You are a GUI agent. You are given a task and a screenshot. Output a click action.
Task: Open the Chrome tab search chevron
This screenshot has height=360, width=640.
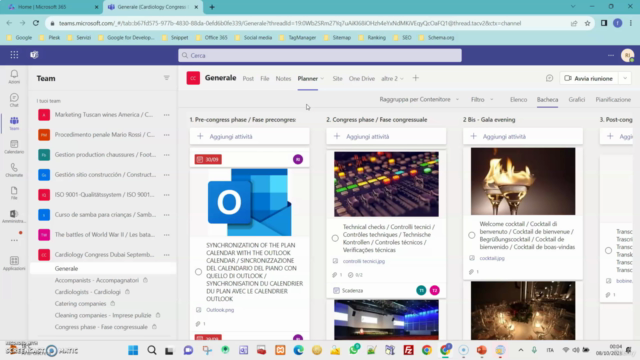click(x=573, y=7)
